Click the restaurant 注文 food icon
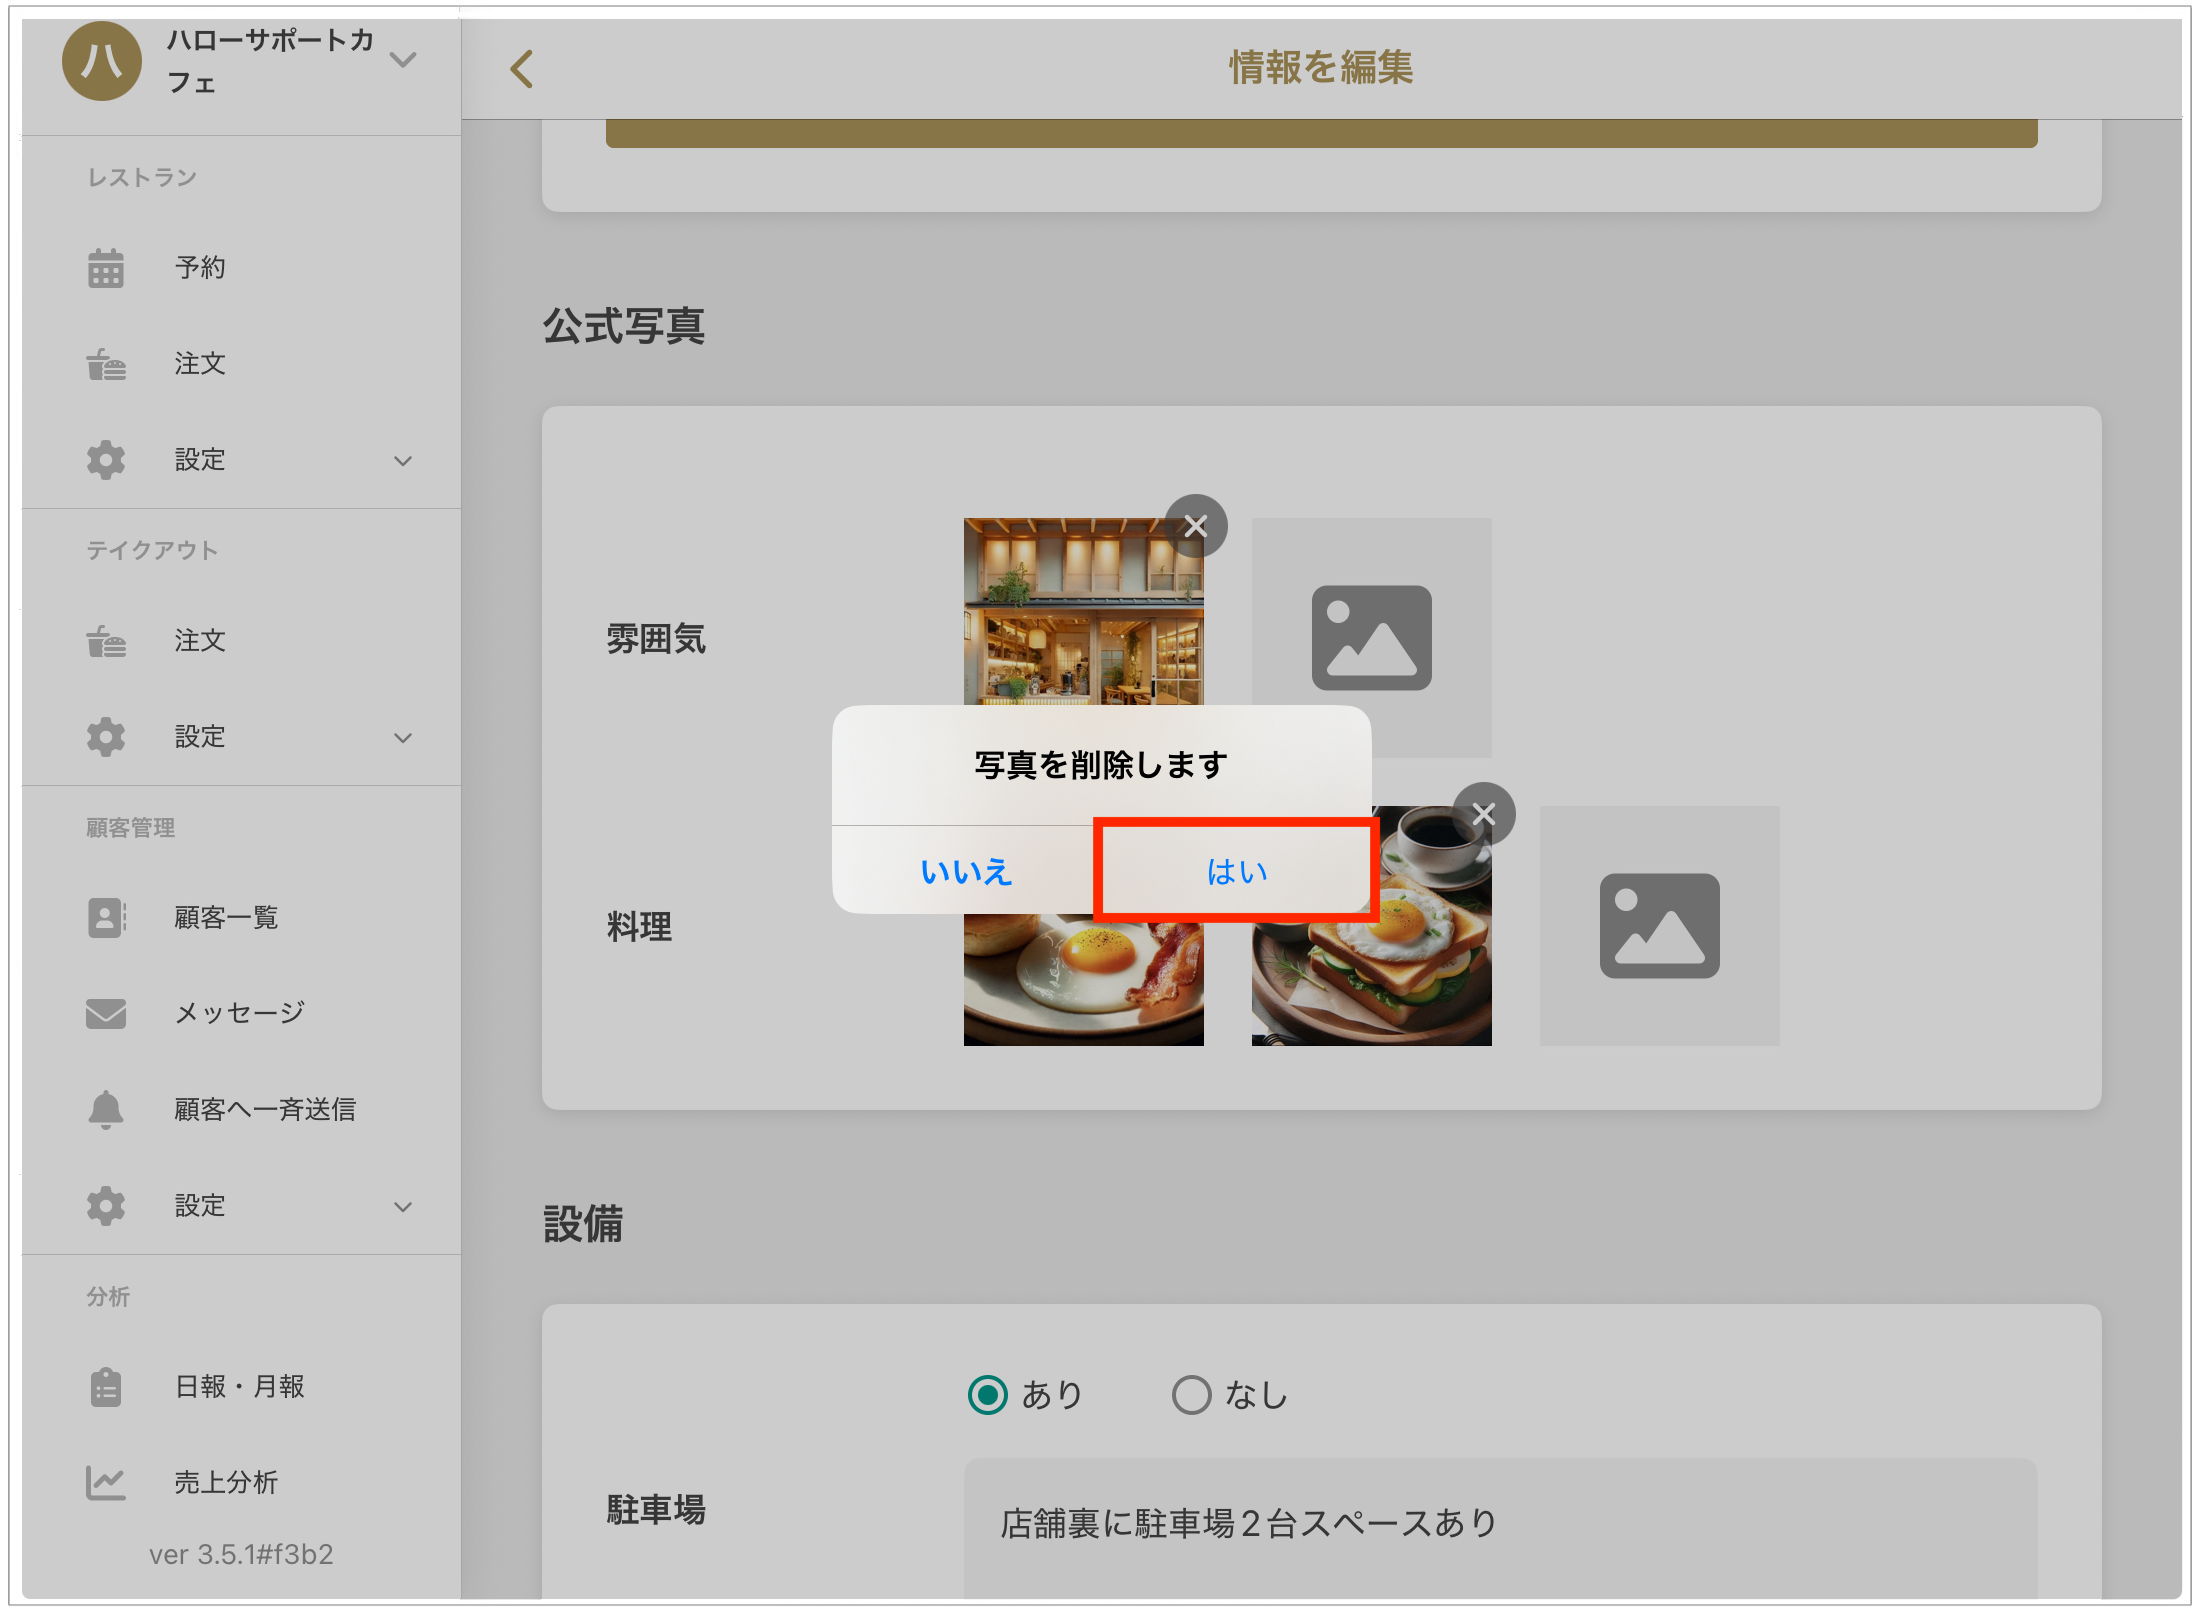This screenshot has height=1612, width=2198. (106, 363)
